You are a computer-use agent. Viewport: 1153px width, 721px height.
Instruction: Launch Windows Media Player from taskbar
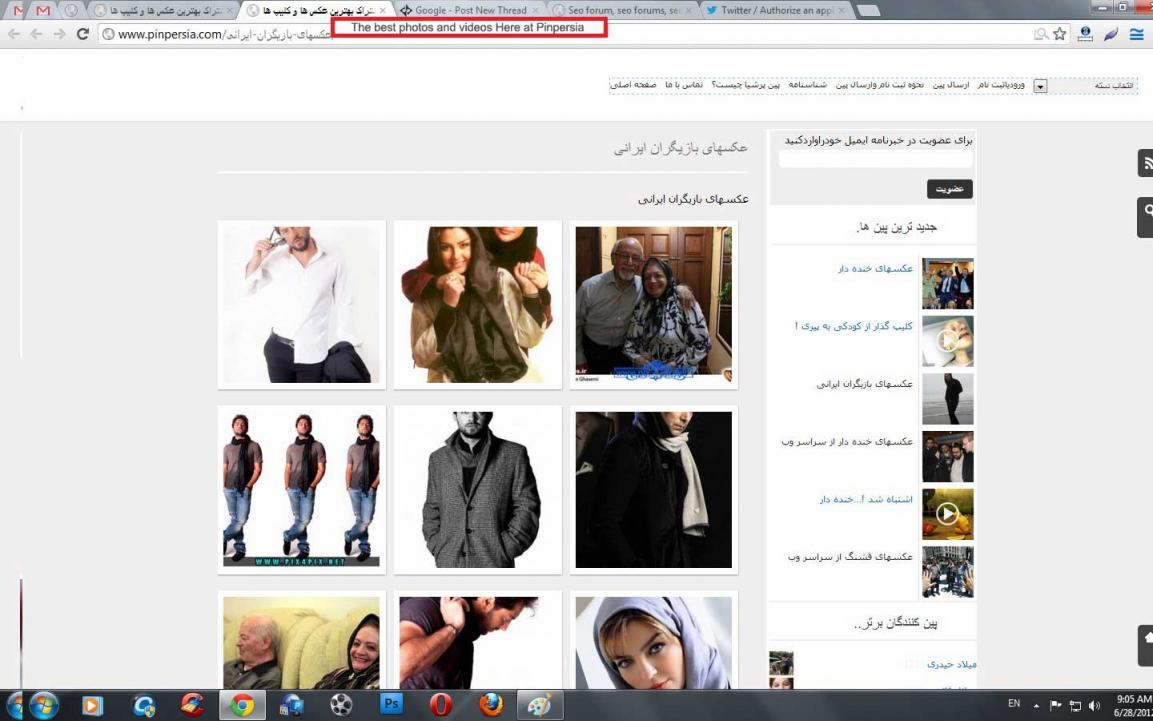pyautogui.click(x=92, y=706)
